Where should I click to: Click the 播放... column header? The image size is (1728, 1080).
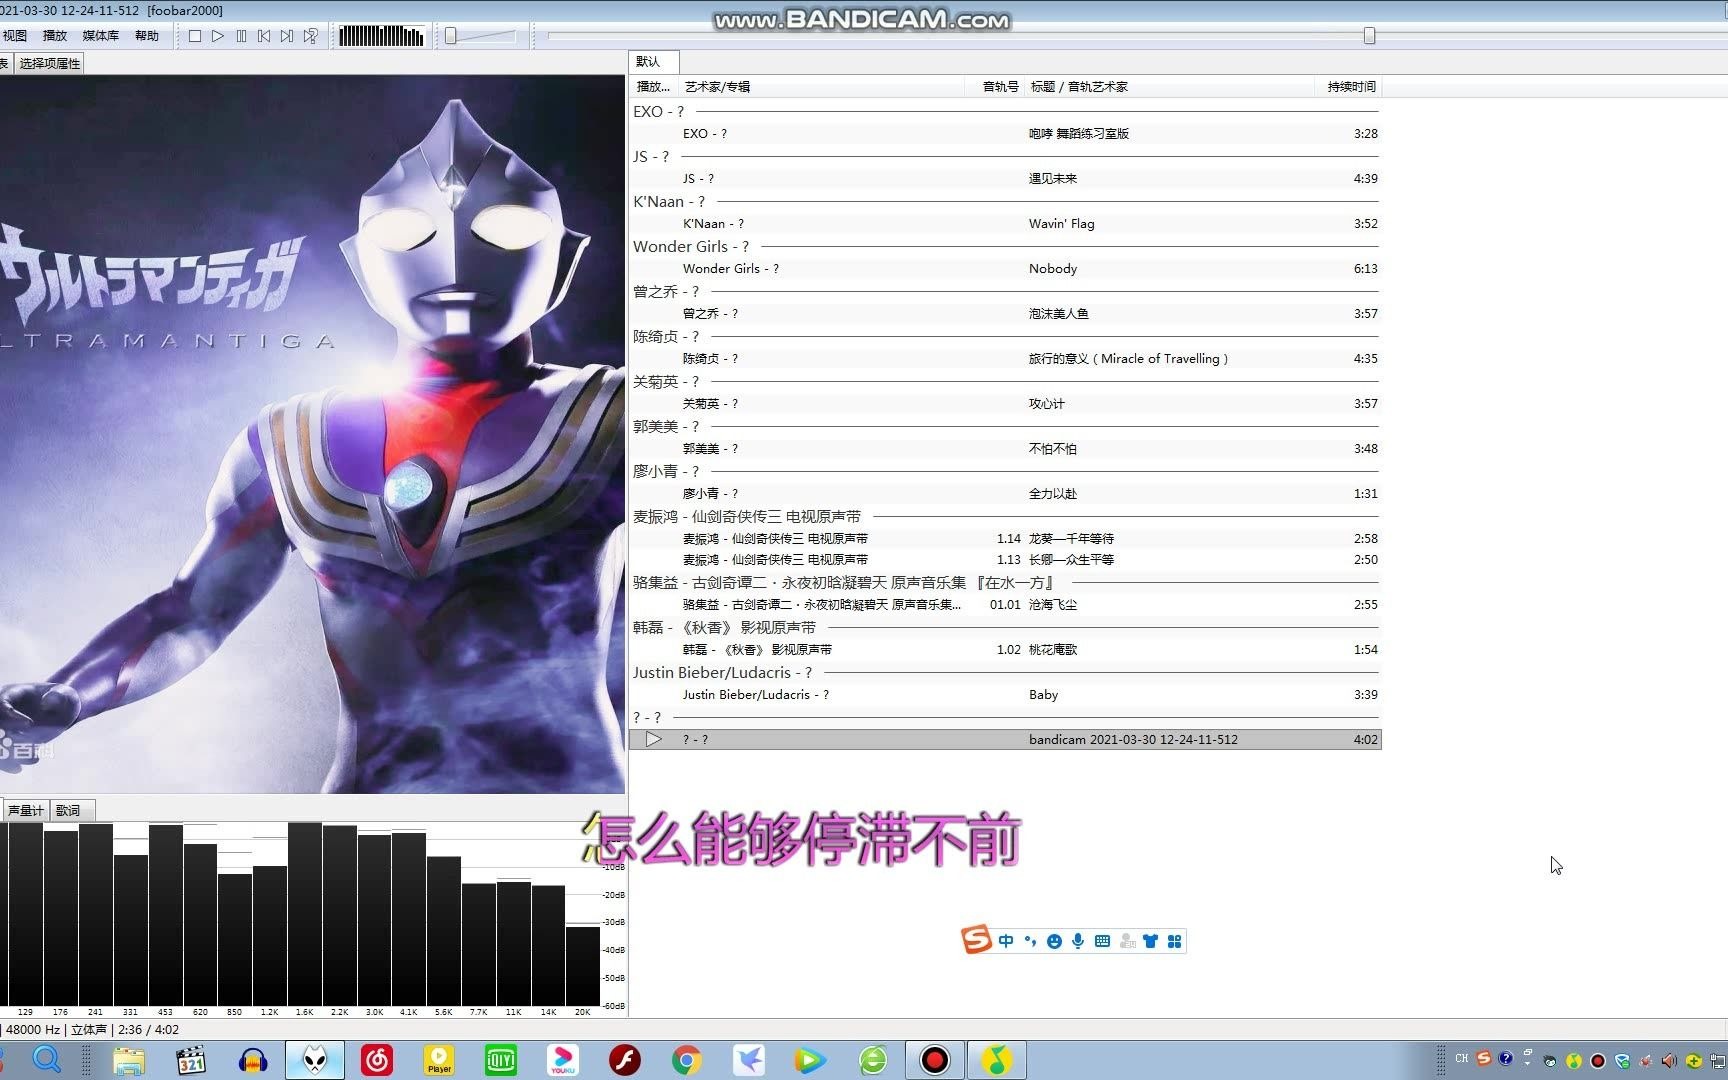coord(653,87)
